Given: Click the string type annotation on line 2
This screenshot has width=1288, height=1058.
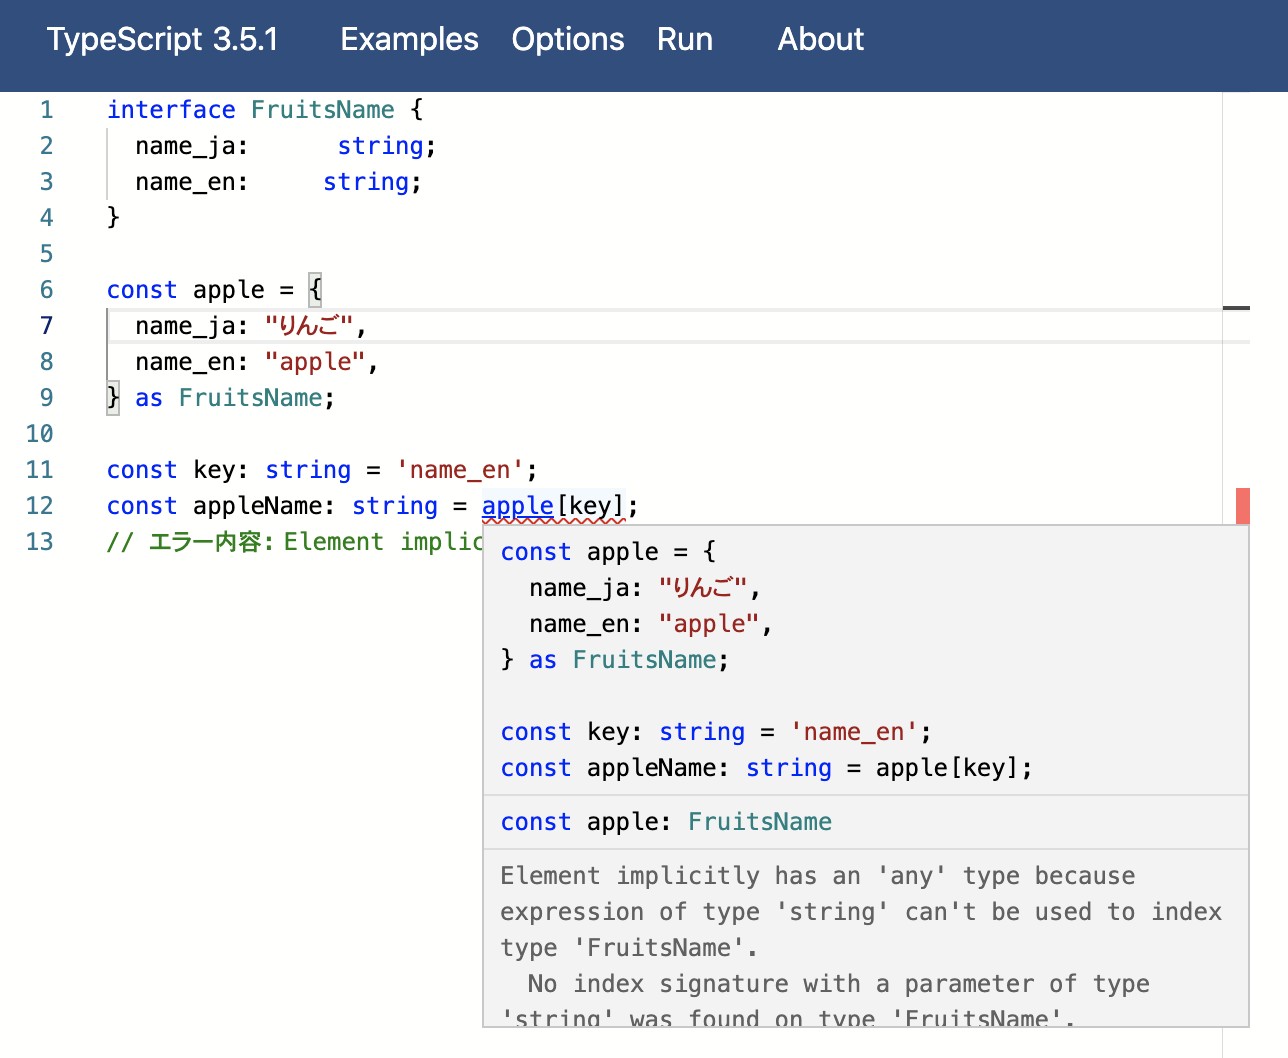Looking at the screenshot, I should coord(379,145).
